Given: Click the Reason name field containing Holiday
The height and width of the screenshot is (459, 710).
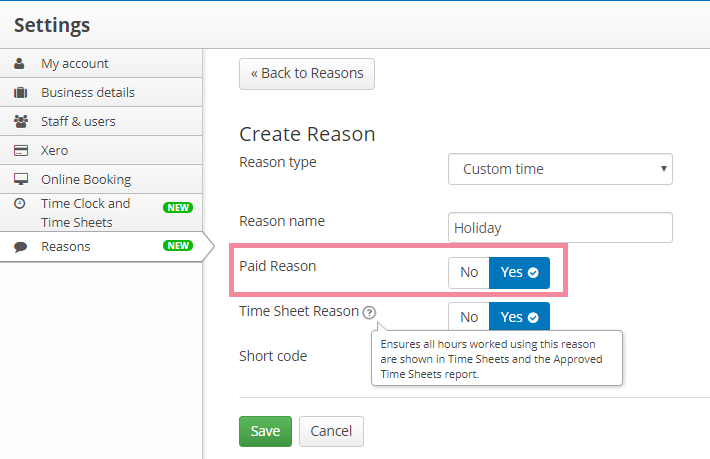Looking at the screenshot, I should point(560,227).
